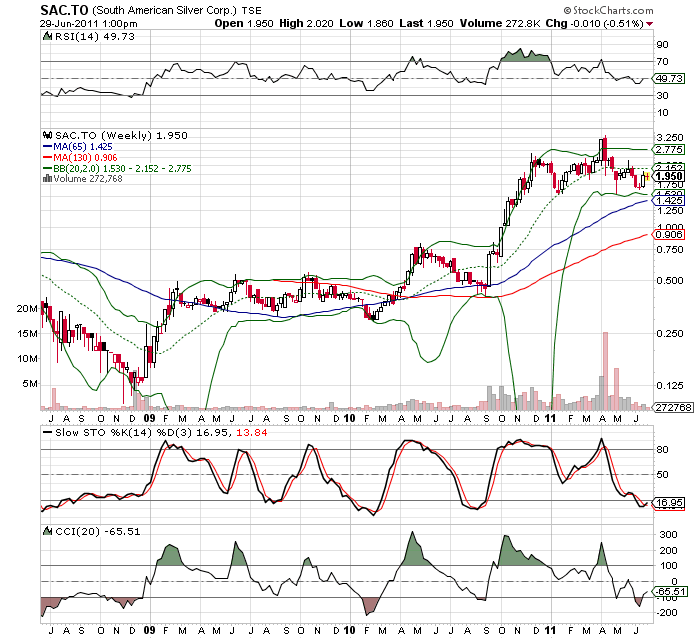Click the candlestick icon beside SAC.TO (Weekly)
This screenshot has height=639, width=700.
(x=47, y=135)
